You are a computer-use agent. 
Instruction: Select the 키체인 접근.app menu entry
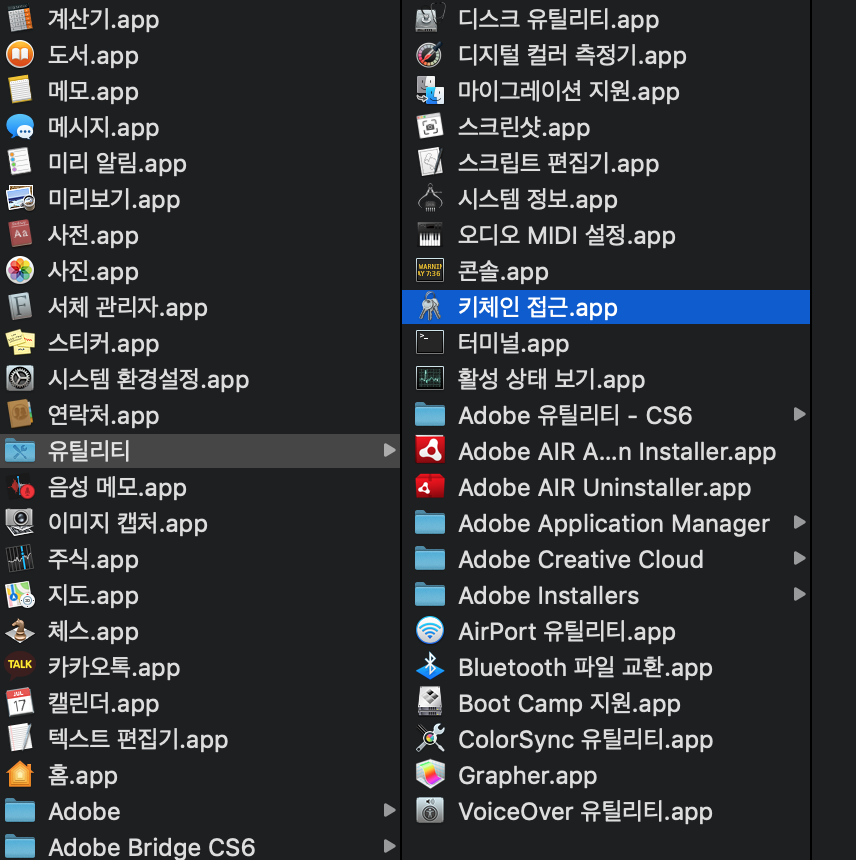(605, 307)
